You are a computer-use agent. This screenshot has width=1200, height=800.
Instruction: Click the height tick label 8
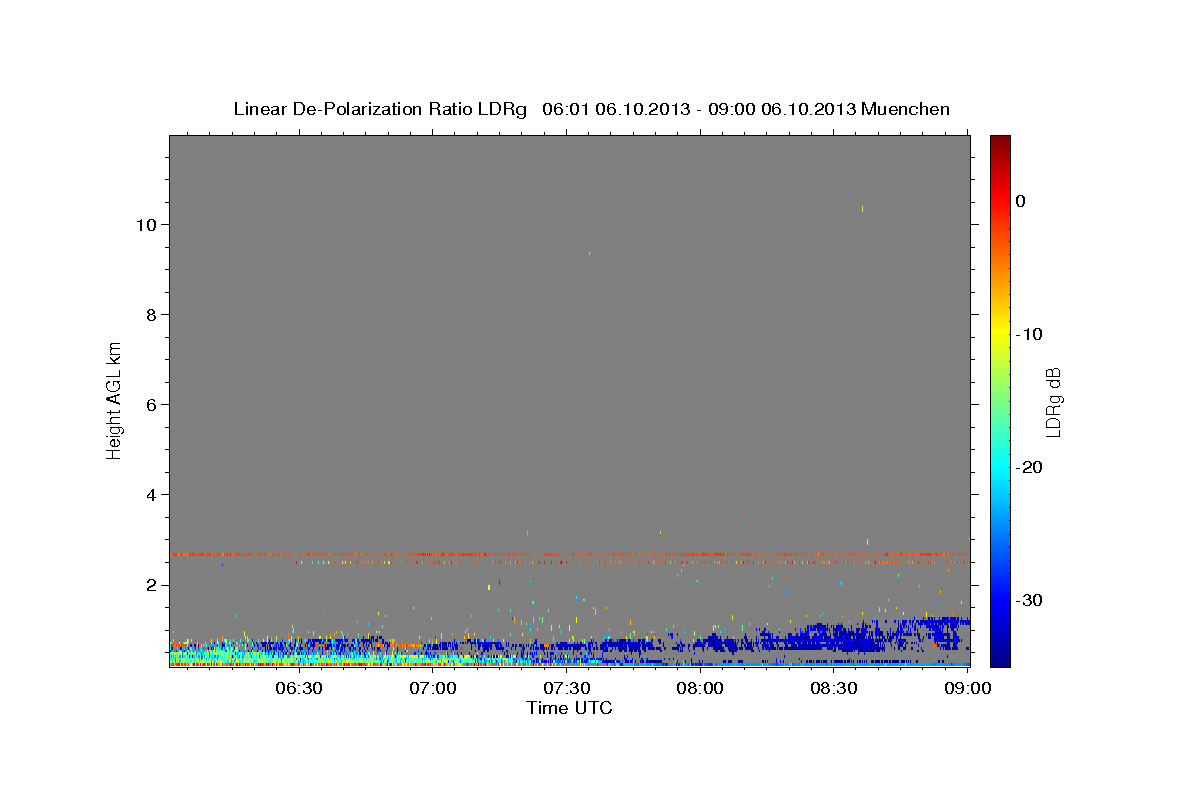pyautogui.click(x=150, y=315)
